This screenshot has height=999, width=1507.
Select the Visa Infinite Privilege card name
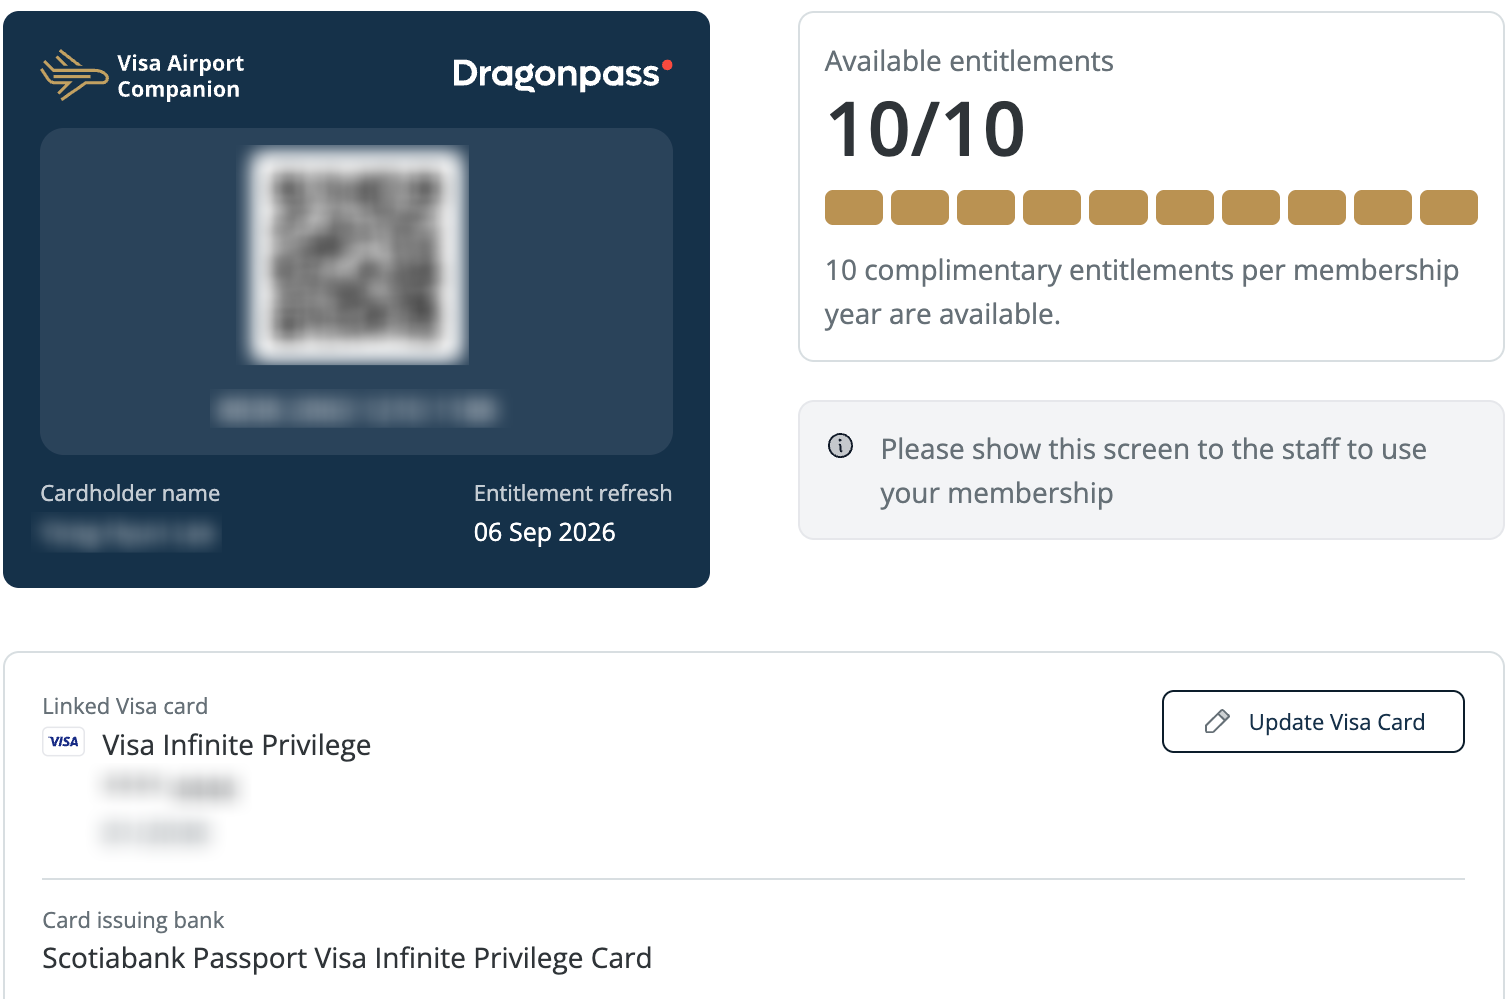(237, 745)
